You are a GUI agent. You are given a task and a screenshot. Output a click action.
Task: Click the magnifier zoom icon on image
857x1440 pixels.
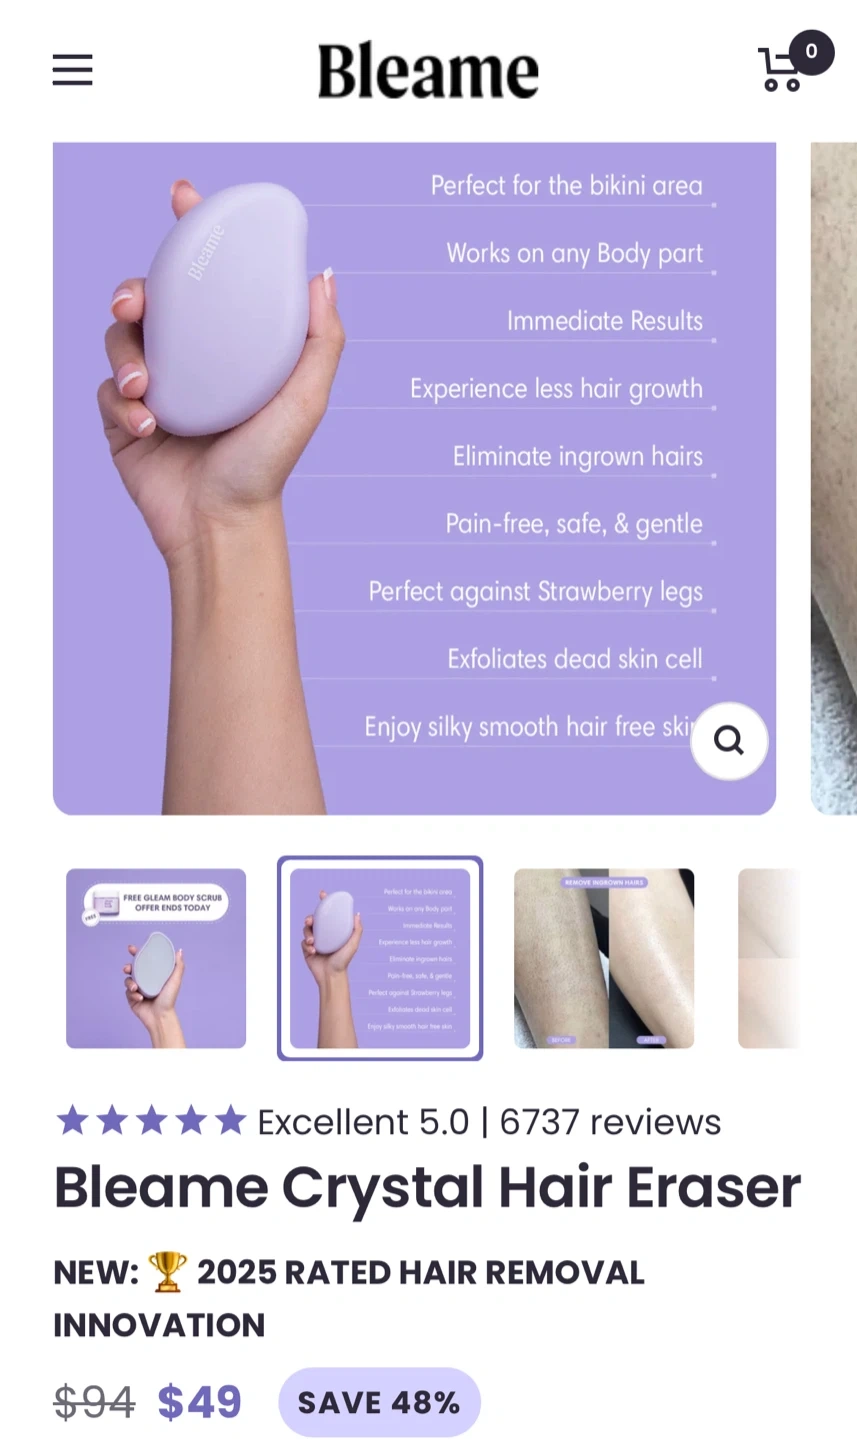729,741
